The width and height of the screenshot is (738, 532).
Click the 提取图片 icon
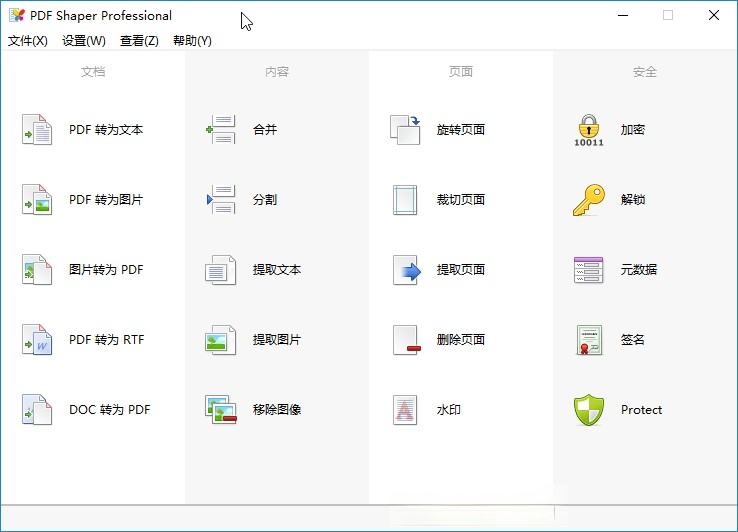click(220, 339)
